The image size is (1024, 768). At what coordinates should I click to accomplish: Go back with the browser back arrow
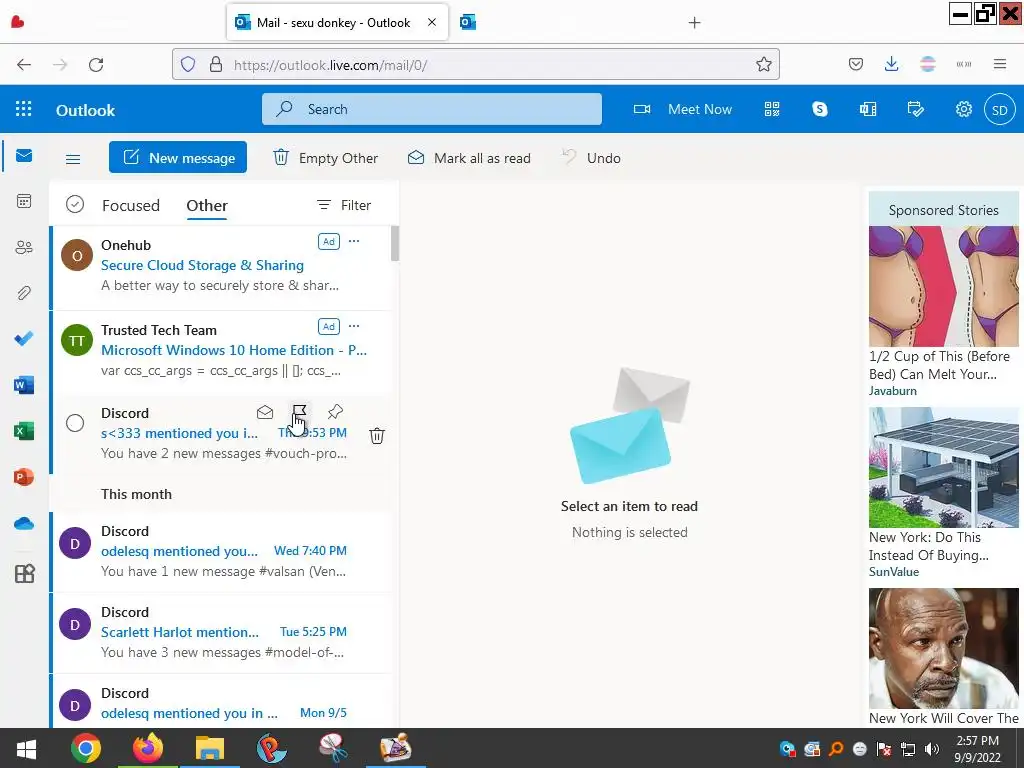click(24, 65)
